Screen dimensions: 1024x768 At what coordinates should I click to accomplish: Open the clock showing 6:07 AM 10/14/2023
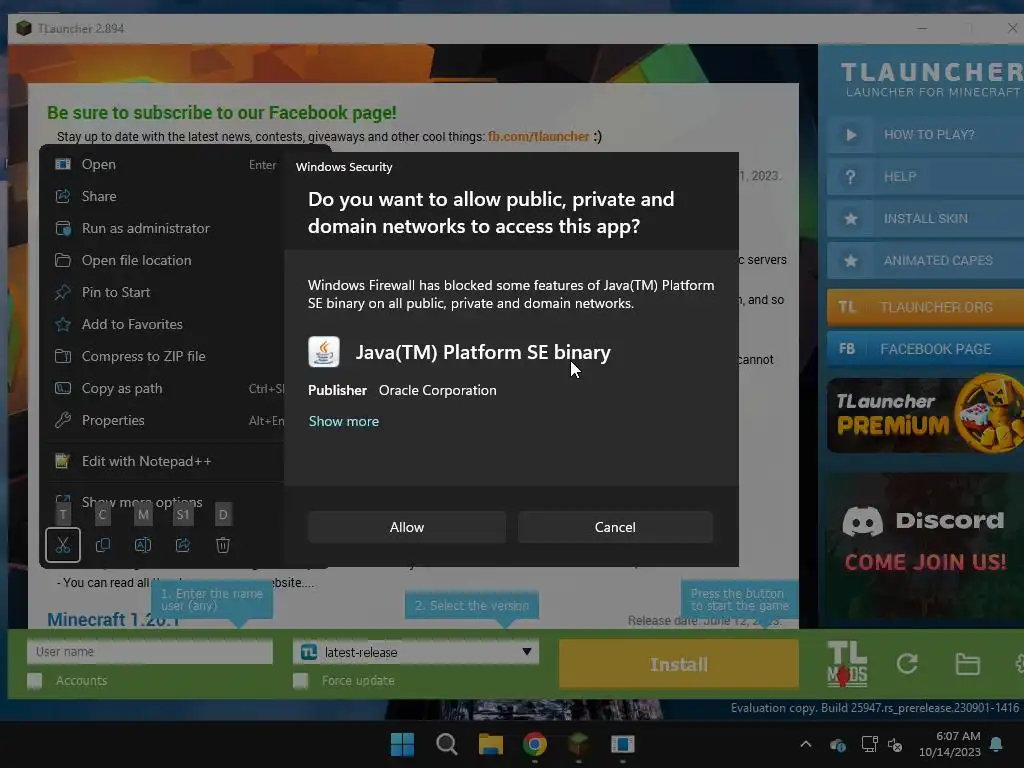click(x=949, y=744)
